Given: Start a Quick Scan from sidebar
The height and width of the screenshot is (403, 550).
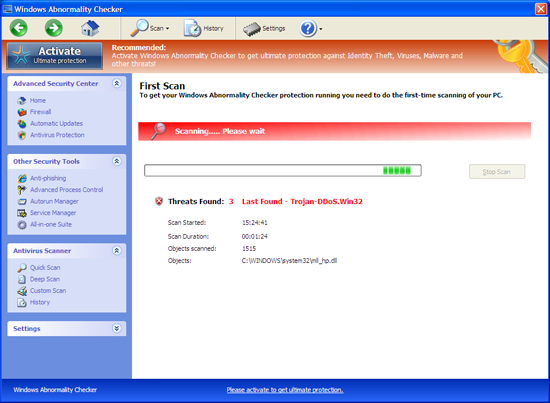Looking at the screenshot, I should (45, 268).
